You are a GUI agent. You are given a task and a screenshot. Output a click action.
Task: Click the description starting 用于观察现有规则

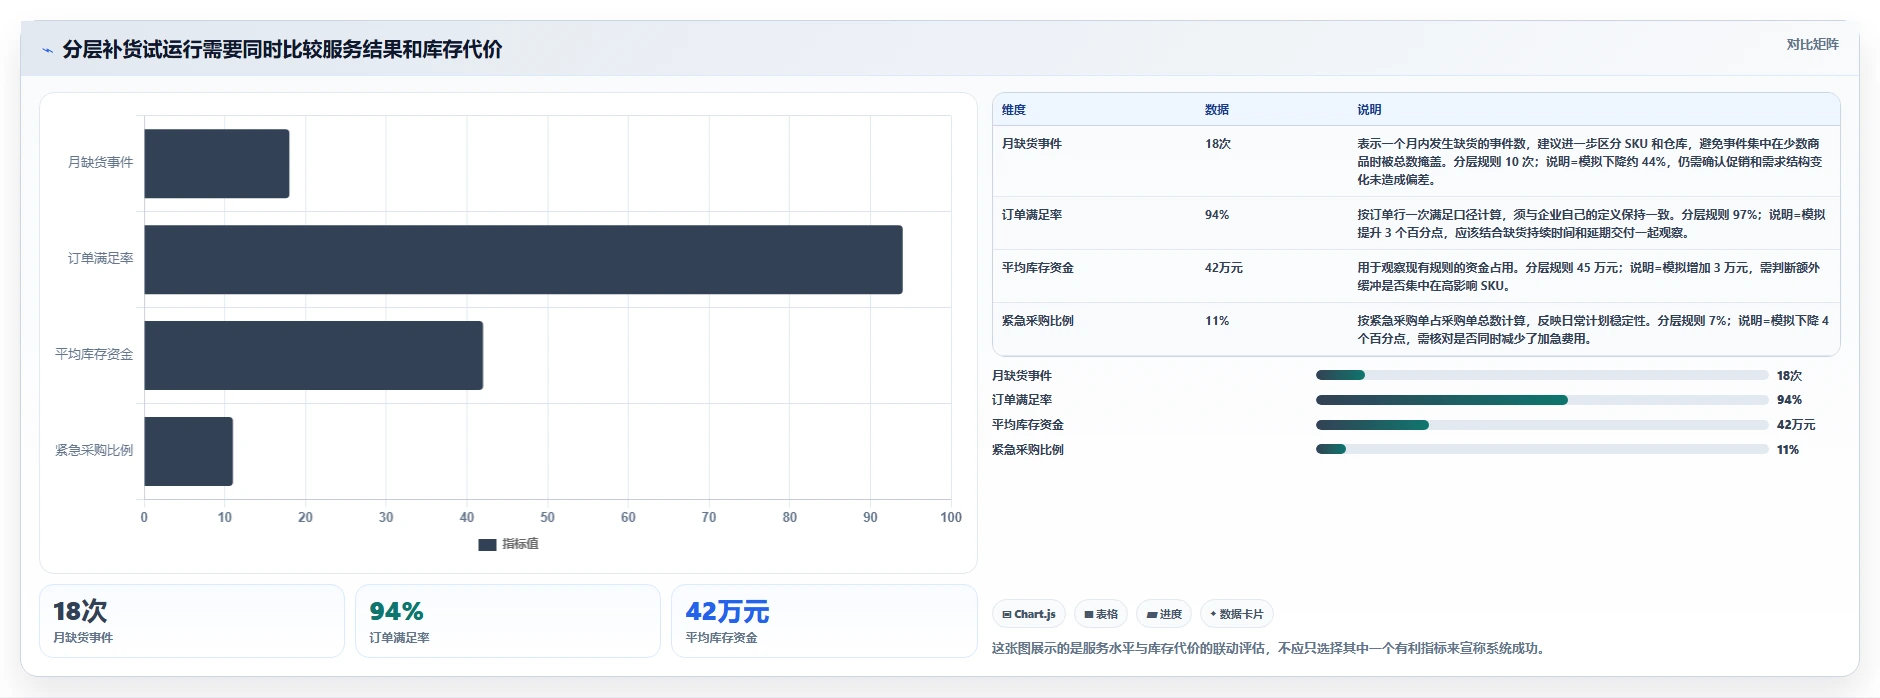click(x=1589, y=277)
